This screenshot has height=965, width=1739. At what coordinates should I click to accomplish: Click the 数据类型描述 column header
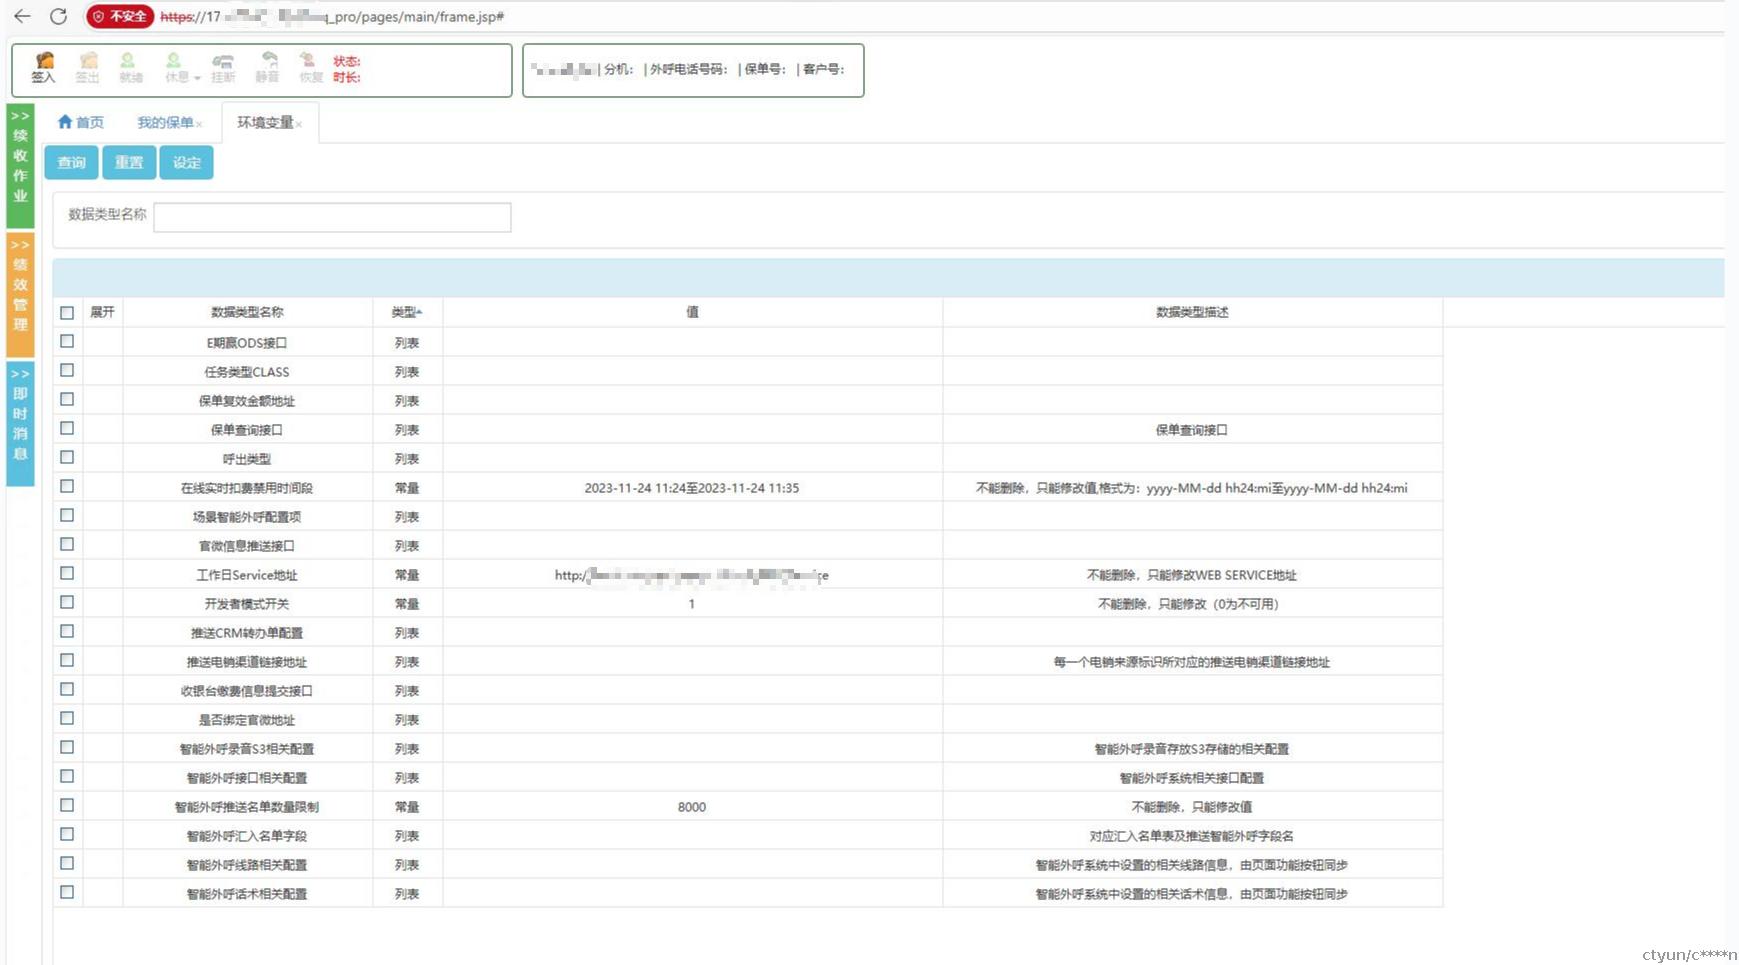pyautogui.click(x=1192, y=312)
